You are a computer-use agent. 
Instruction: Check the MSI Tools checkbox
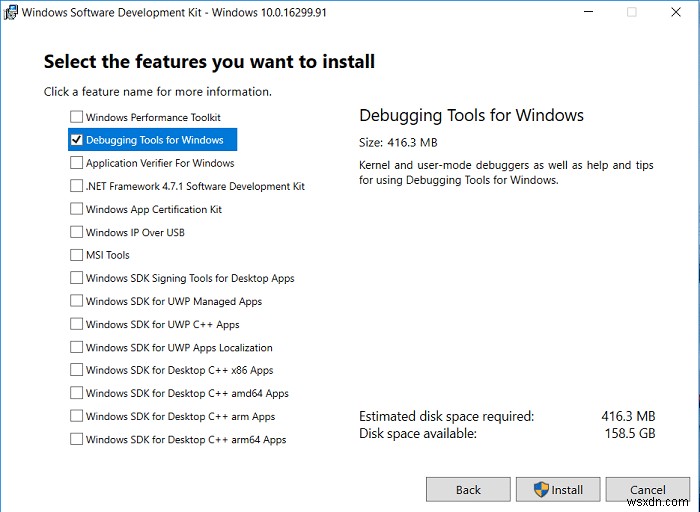pyautogui.click(x=77, y=255)
